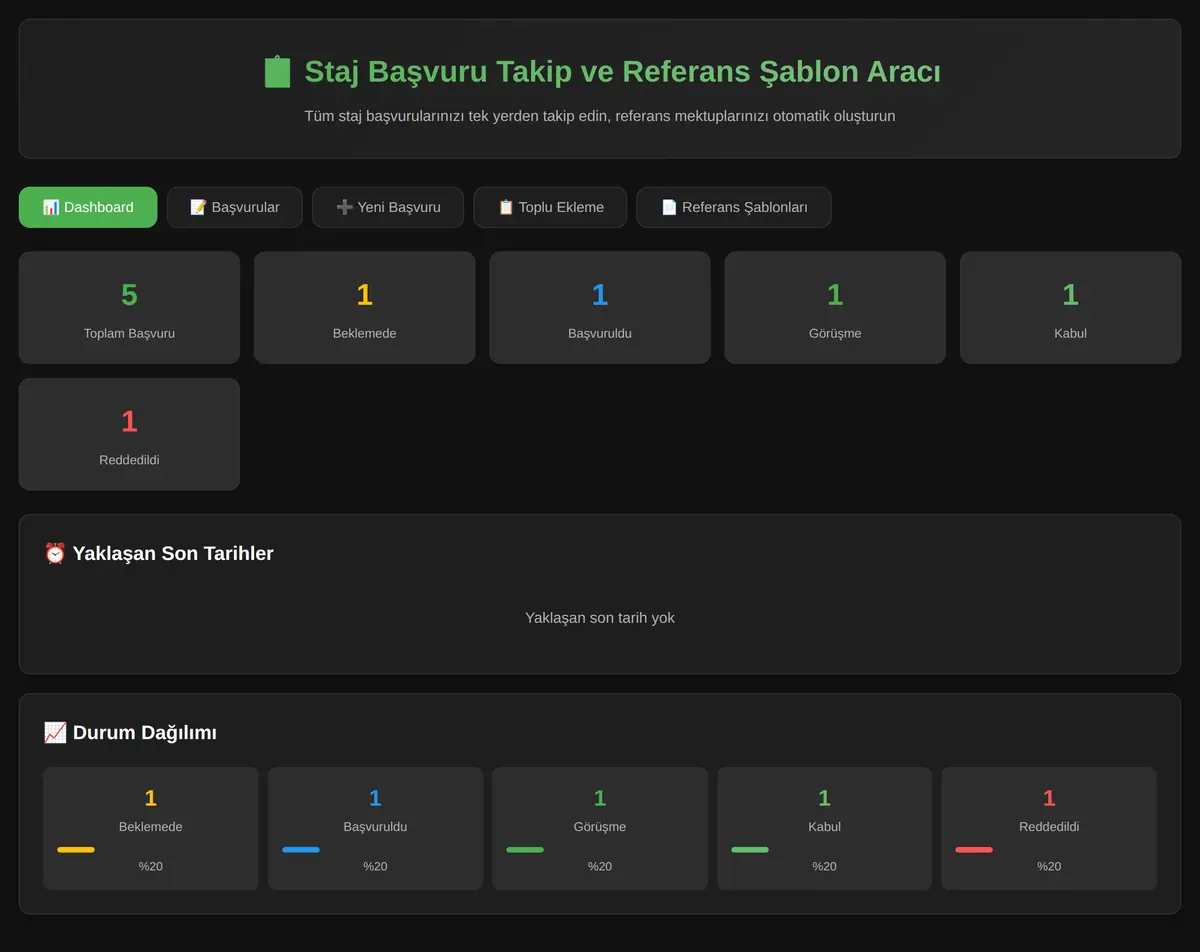The height and width of the screenshot is (952, 1200).
Task: Click the 'Durum Dağılımı' heading
Action: 145,732
